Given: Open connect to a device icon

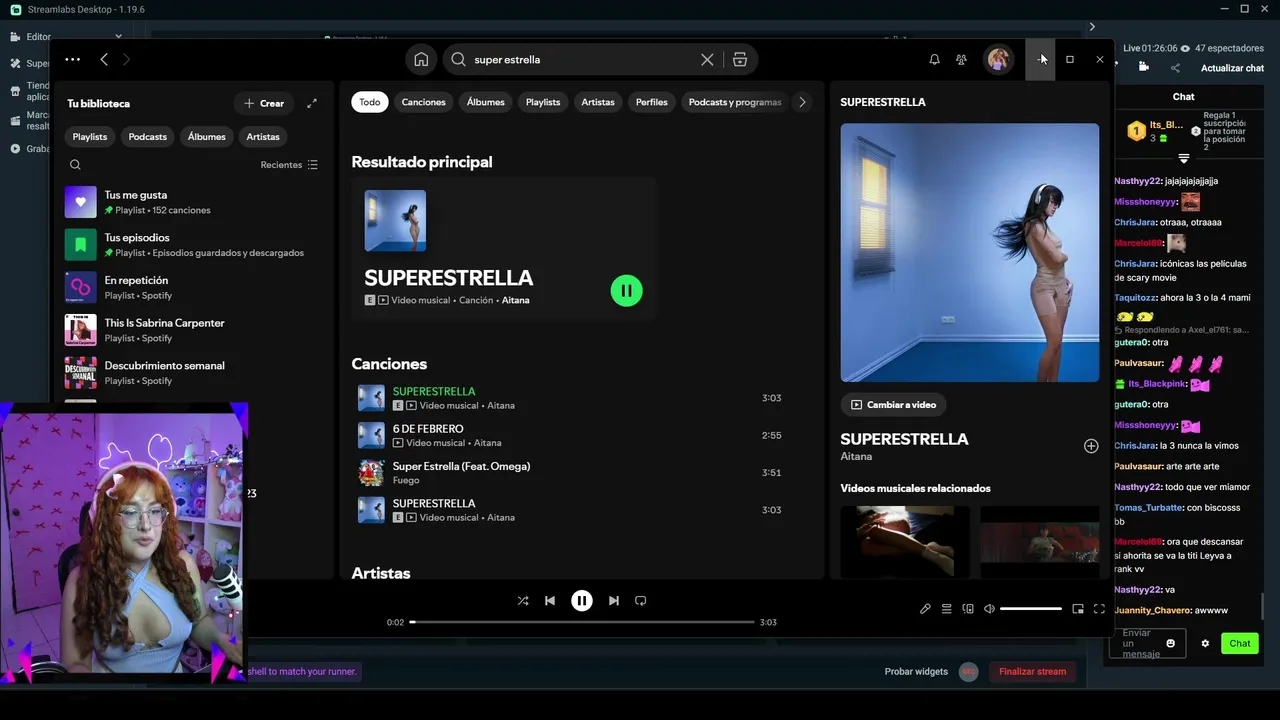Looking at the screenshot, I should click(x=968, y=609).
